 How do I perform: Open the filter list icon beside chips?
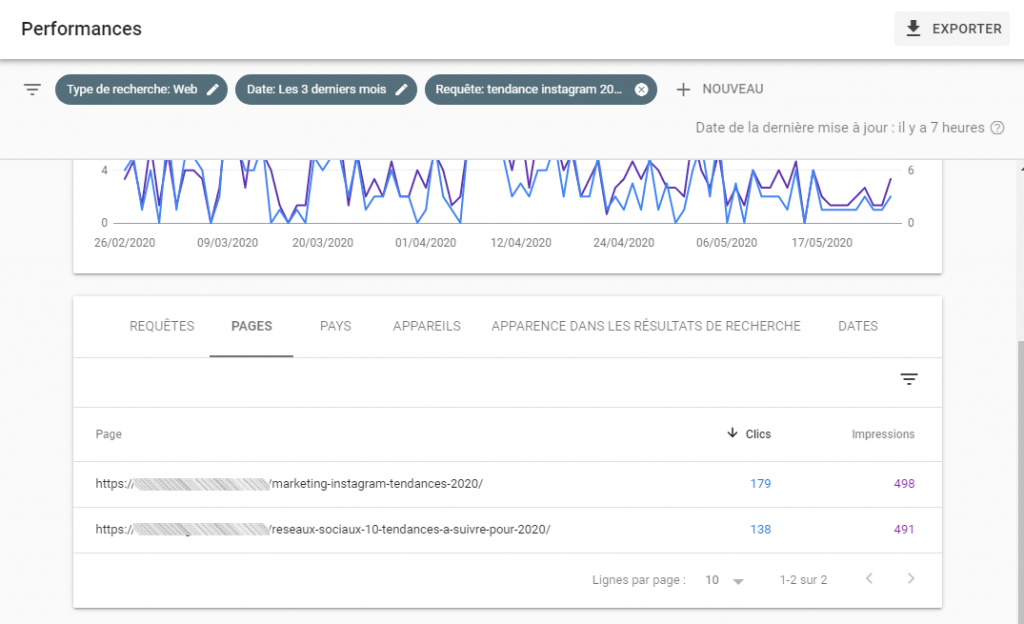32,89
